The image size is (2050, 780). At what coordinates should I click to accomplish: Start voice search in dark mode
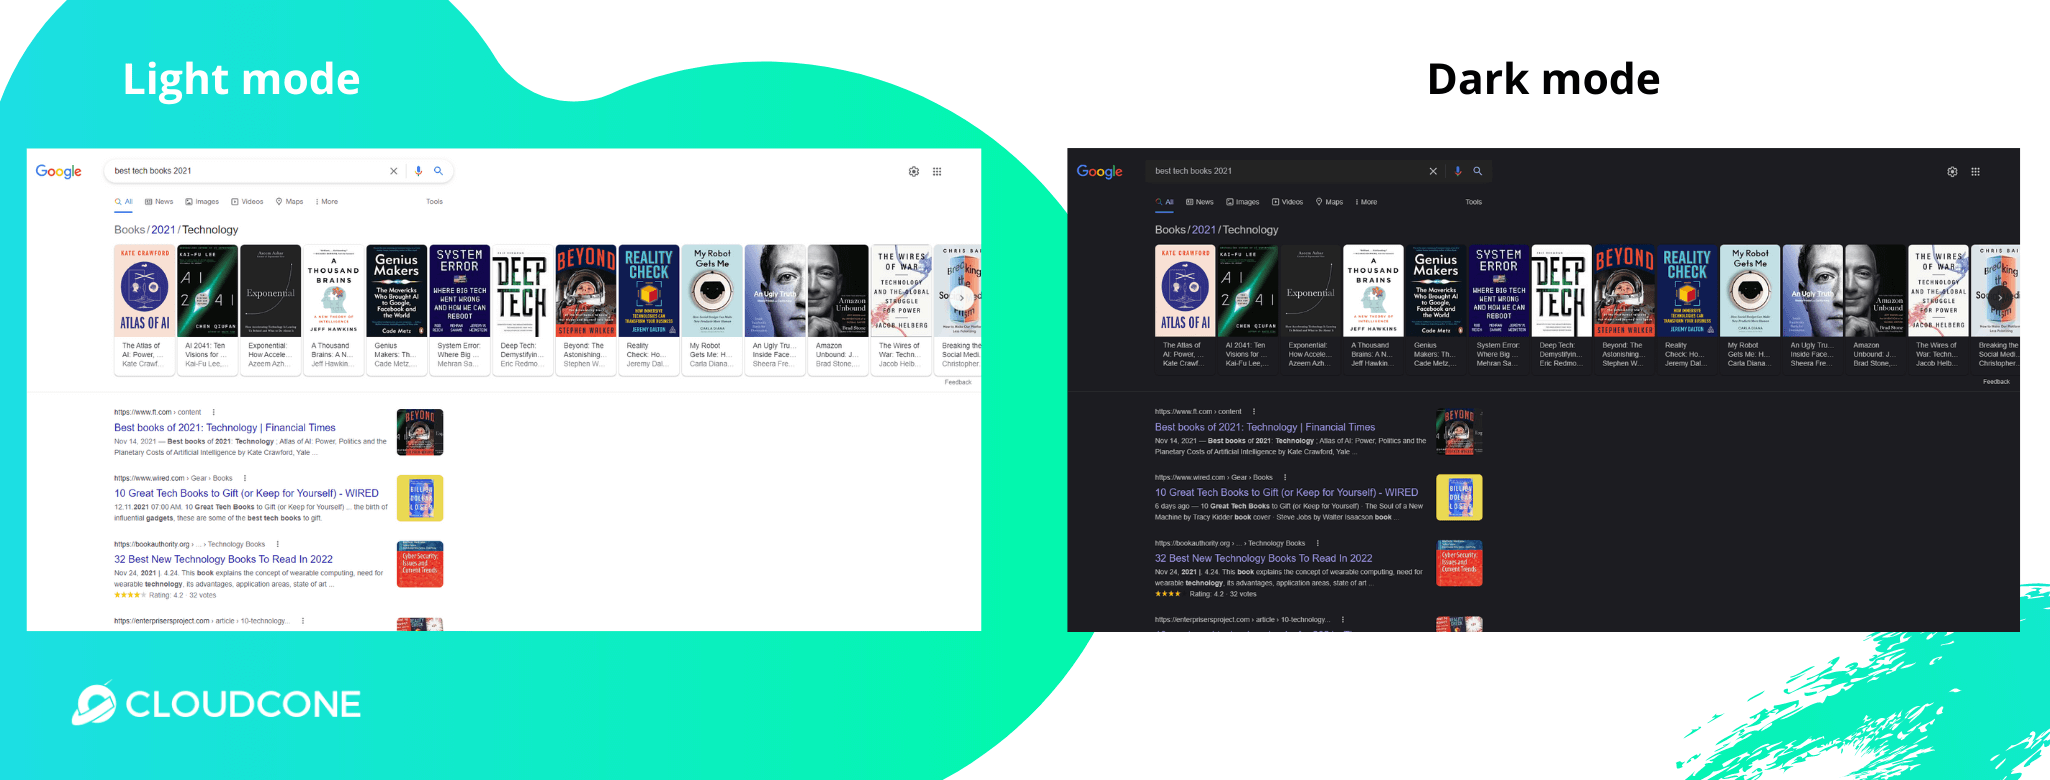click(1458, 171)
